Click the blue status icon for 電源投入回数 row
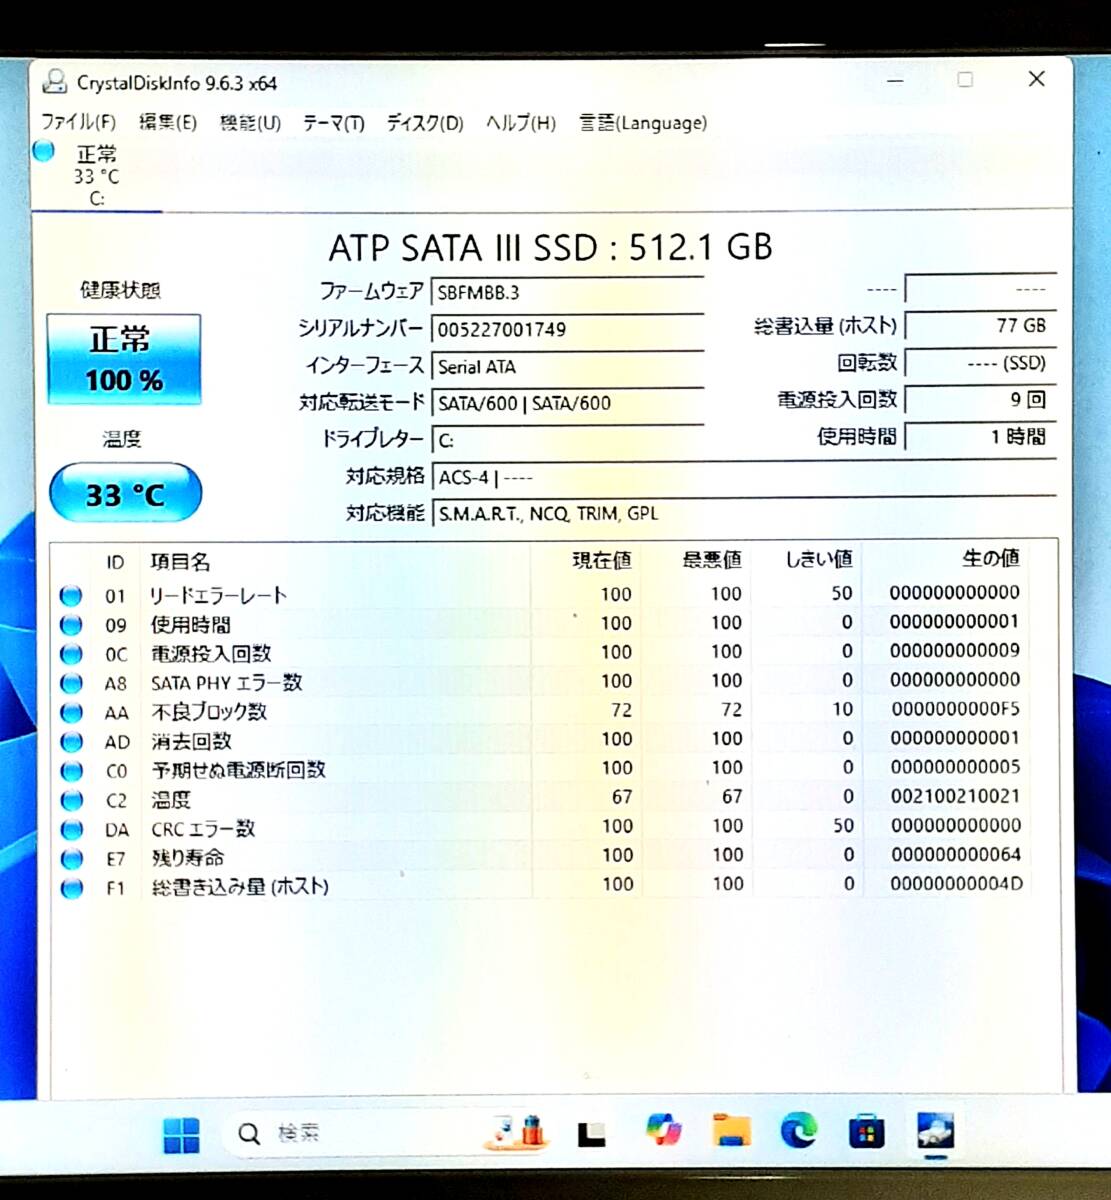Viewport: 1111px width, 1200px height. pos(71,654)
